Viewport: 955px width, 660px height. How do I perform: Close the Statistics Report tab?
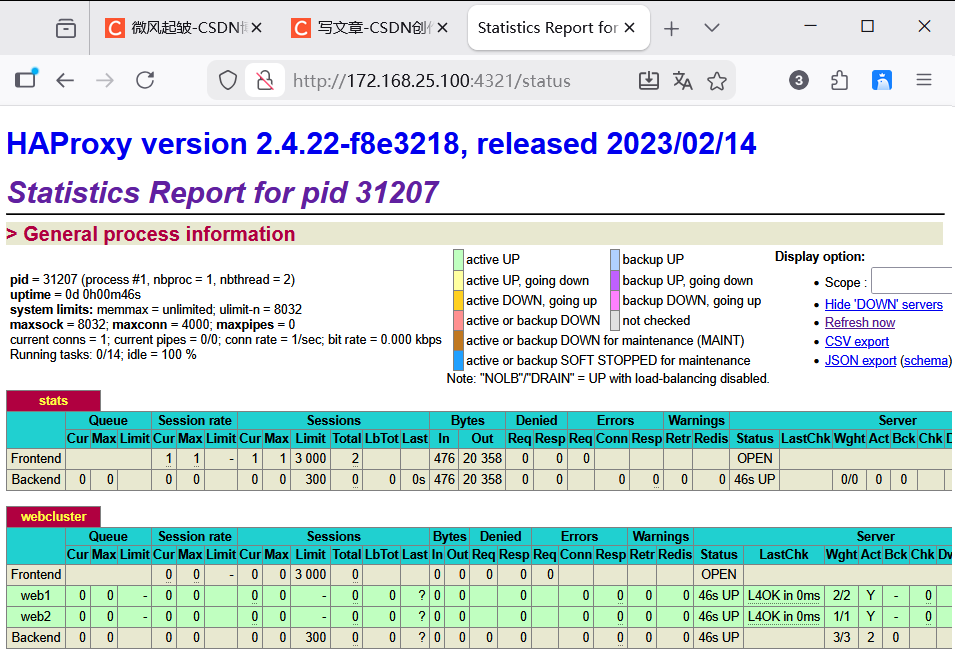630,28
